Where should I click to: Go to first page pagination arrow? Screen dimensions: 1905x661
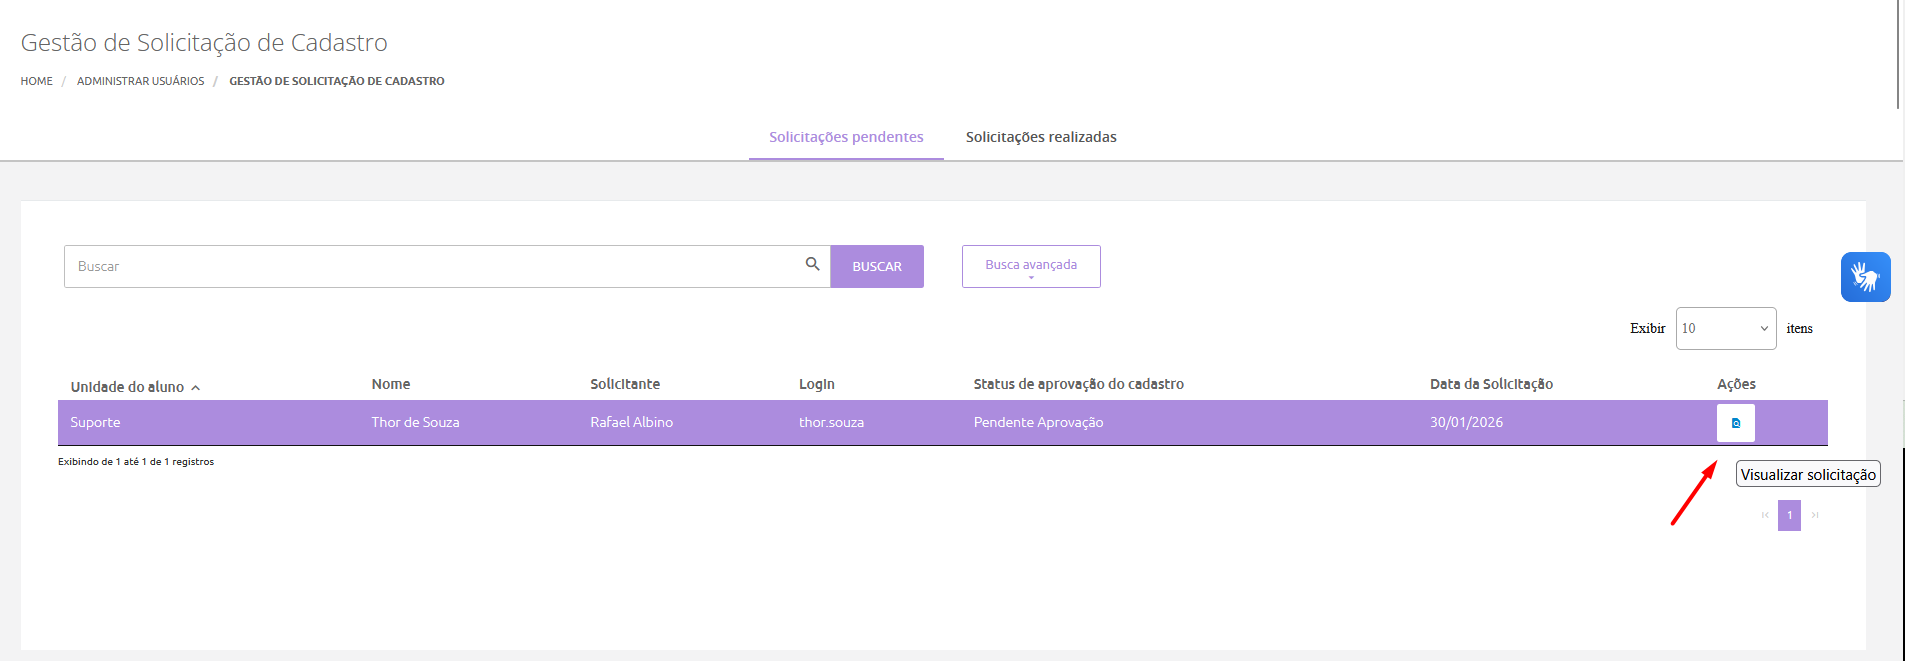coord(1765,515)
